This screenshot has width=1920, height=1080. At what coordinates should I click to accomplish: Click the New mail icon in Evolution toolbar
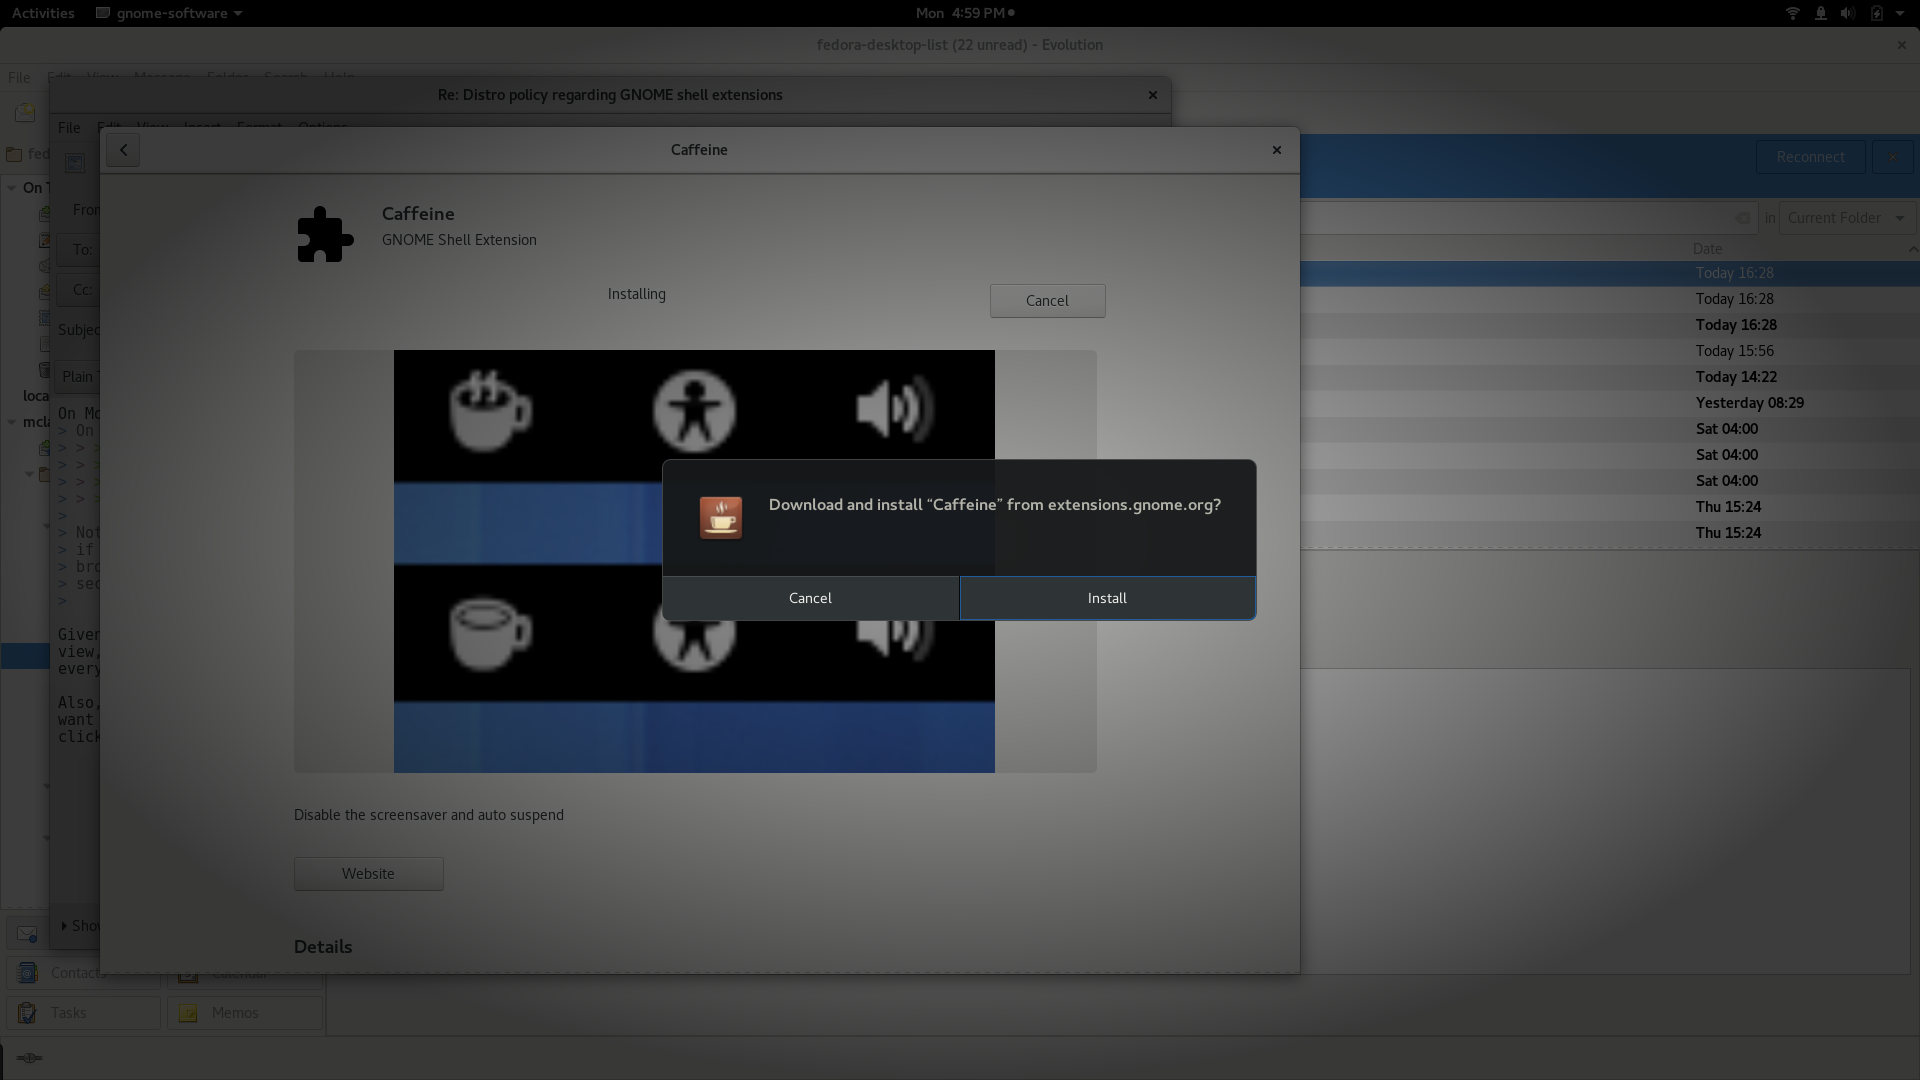coord(25,112)
